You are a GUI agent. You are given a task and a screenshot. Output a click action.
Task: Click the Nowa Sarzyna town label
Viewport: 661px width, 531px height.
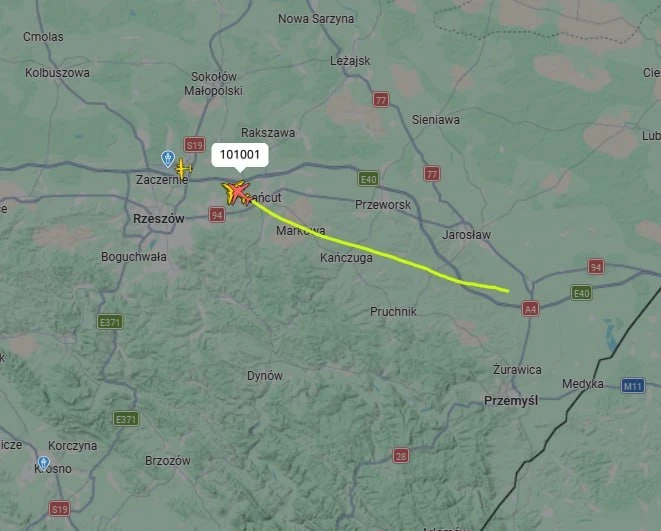(316, 19)
